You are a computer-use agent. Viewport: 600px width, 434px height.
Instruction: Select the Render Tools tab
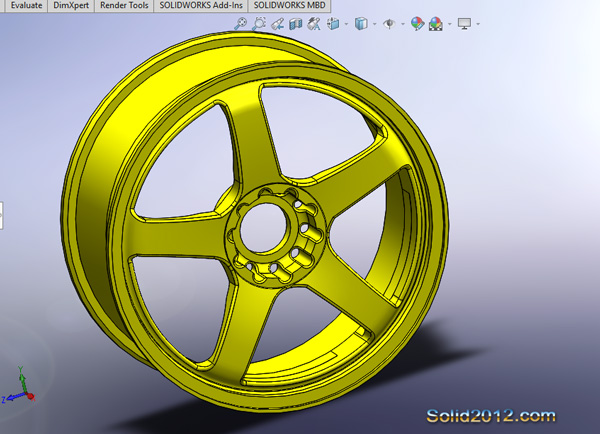(123, 5)
